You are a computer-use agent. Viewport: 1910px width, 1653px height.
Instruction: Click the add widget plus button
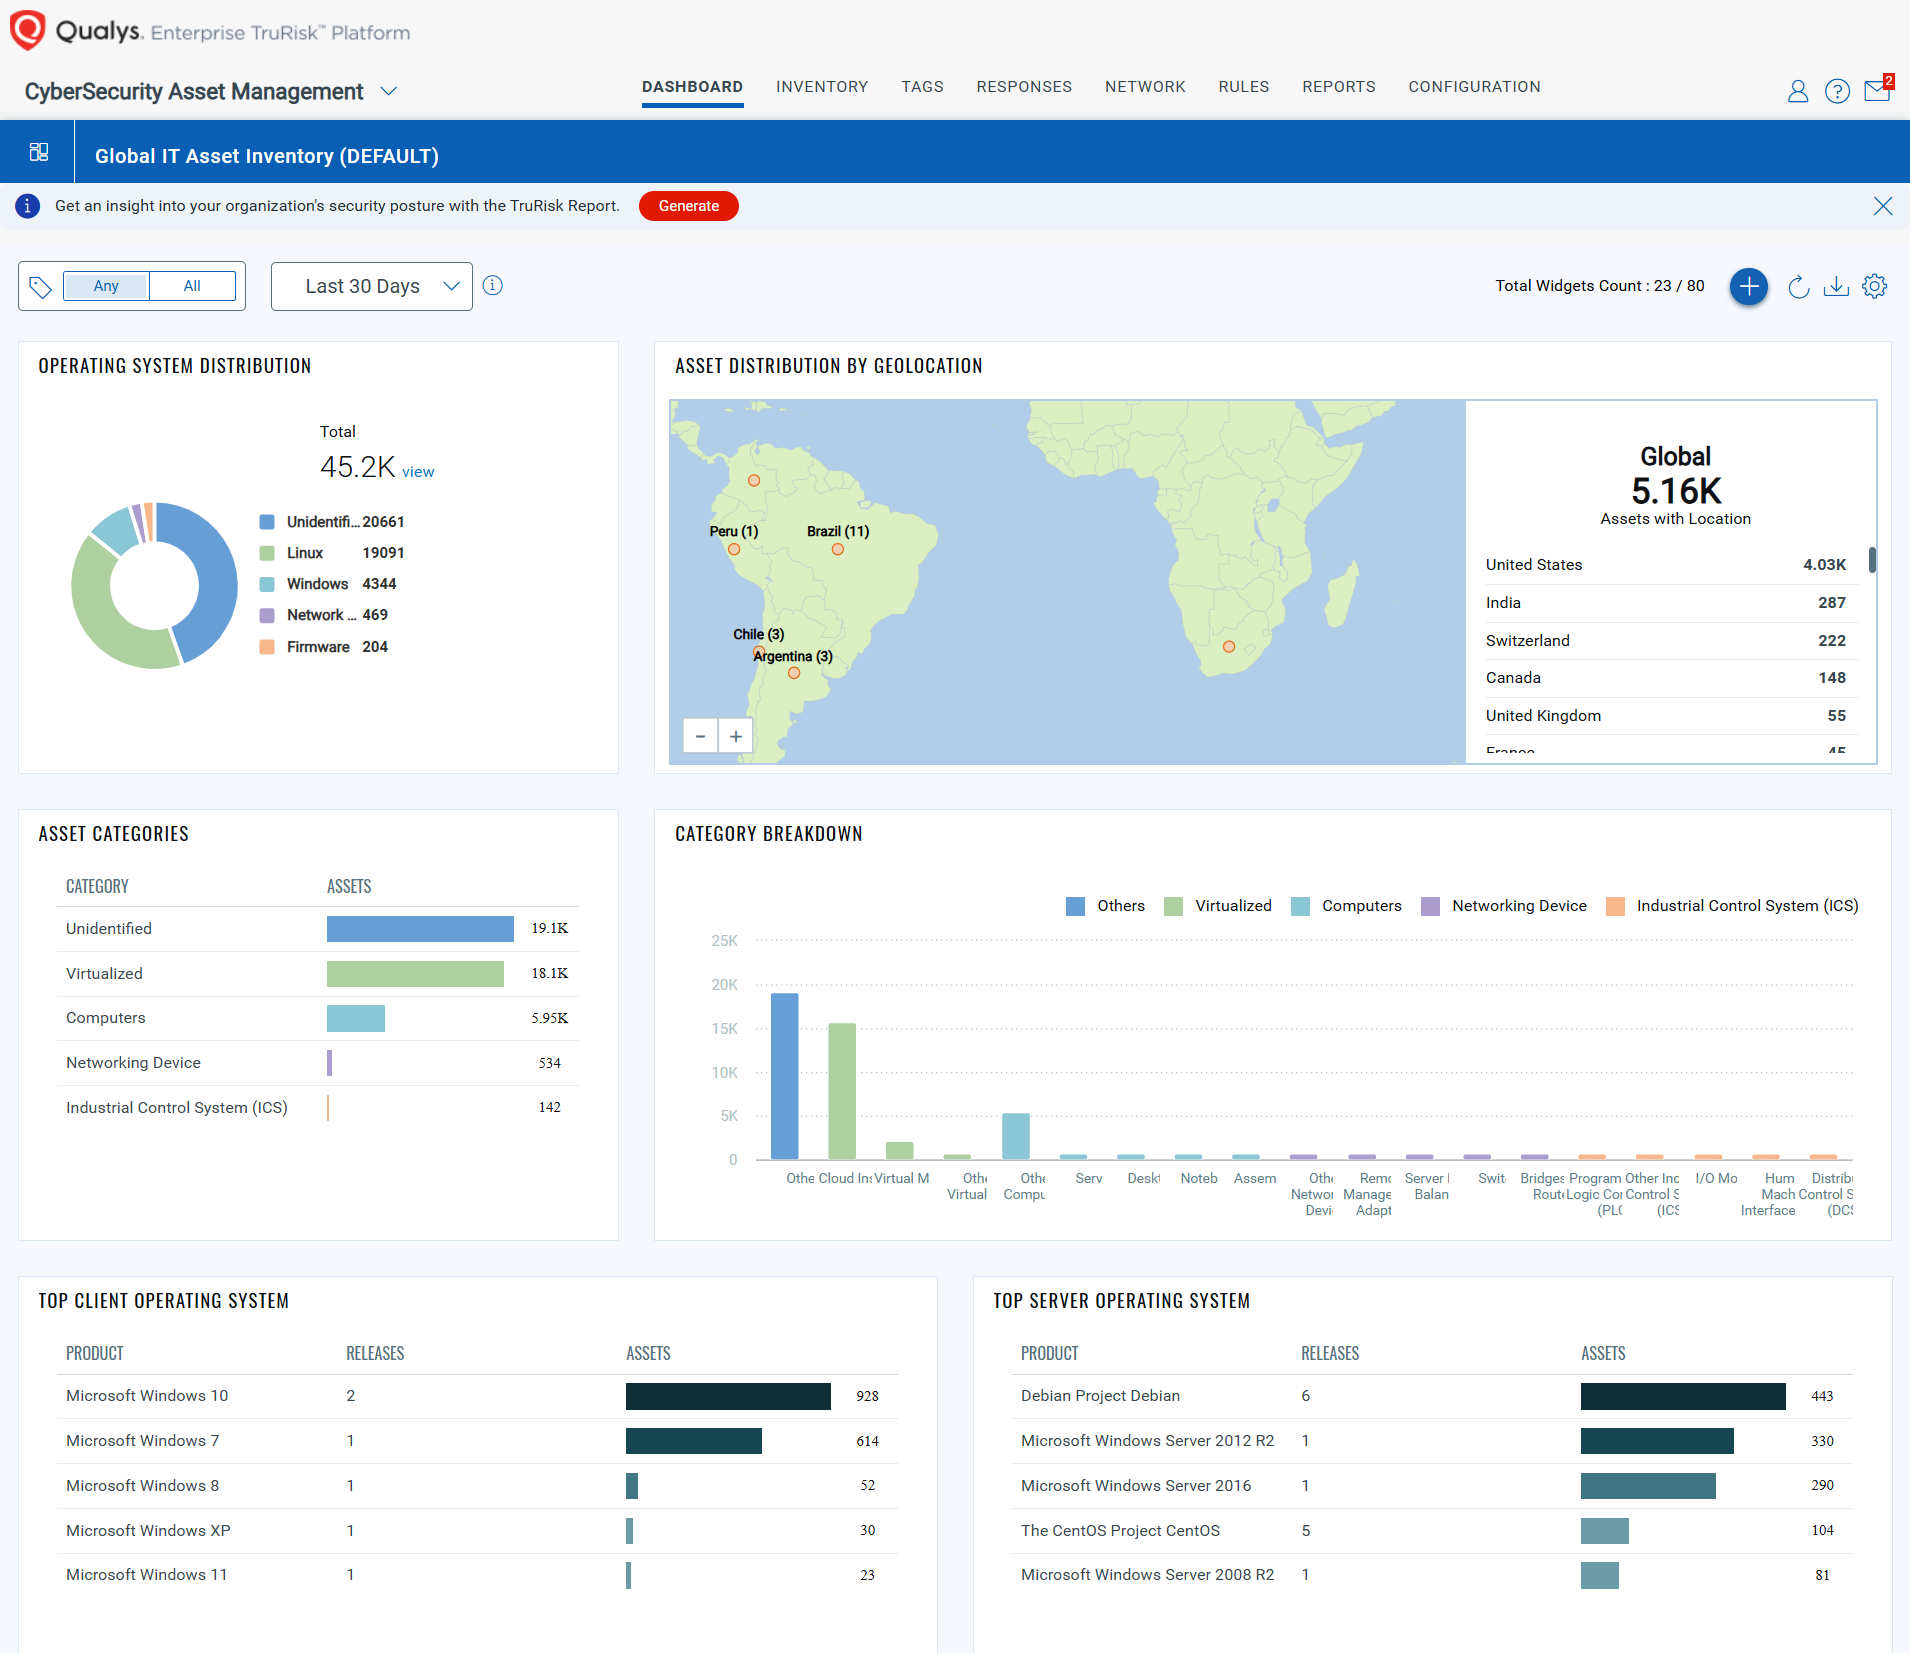pos(1748,287)
